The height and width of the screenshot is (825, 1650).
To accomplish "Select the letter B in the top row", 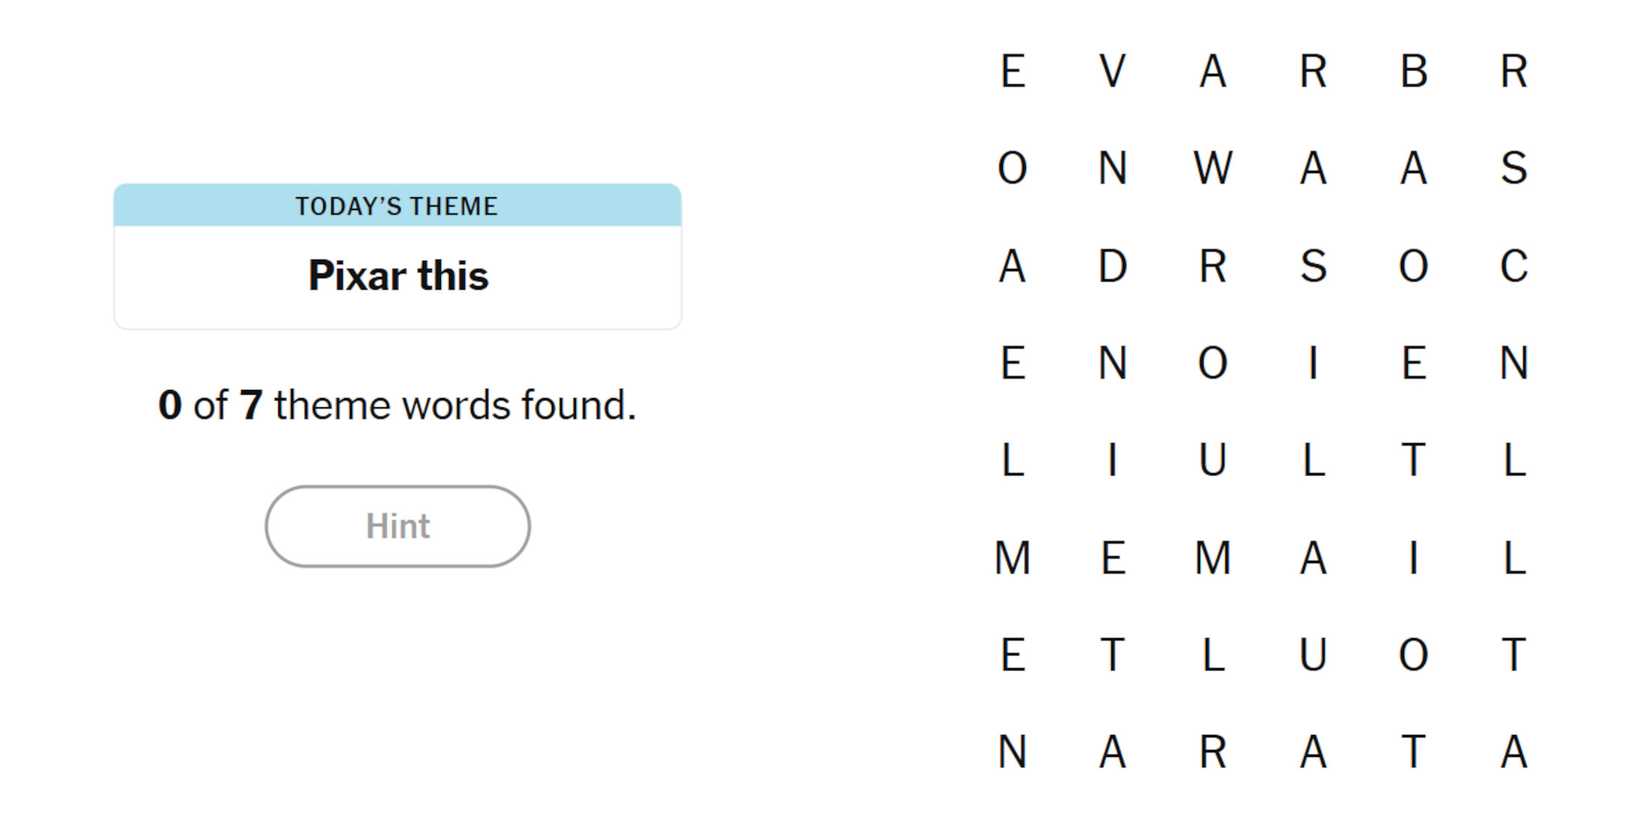I will (x=1413, y=72).
